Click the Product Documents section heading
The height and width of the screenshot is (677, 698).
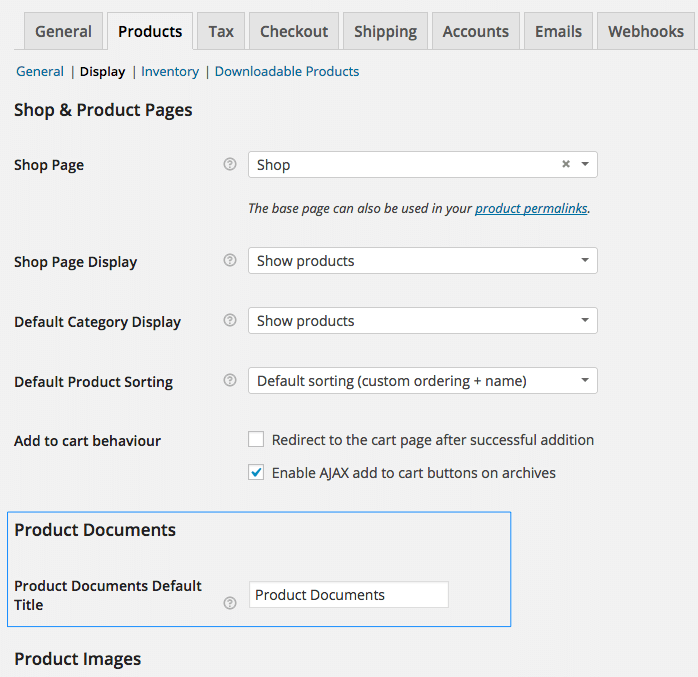pos(95,530)
